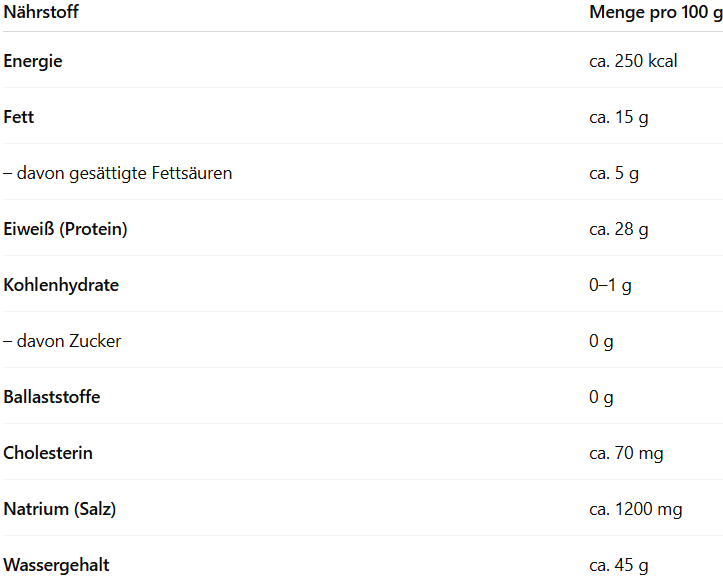Click the 0–1 g value
Screen dimensions: 723x585
[610, 286]
